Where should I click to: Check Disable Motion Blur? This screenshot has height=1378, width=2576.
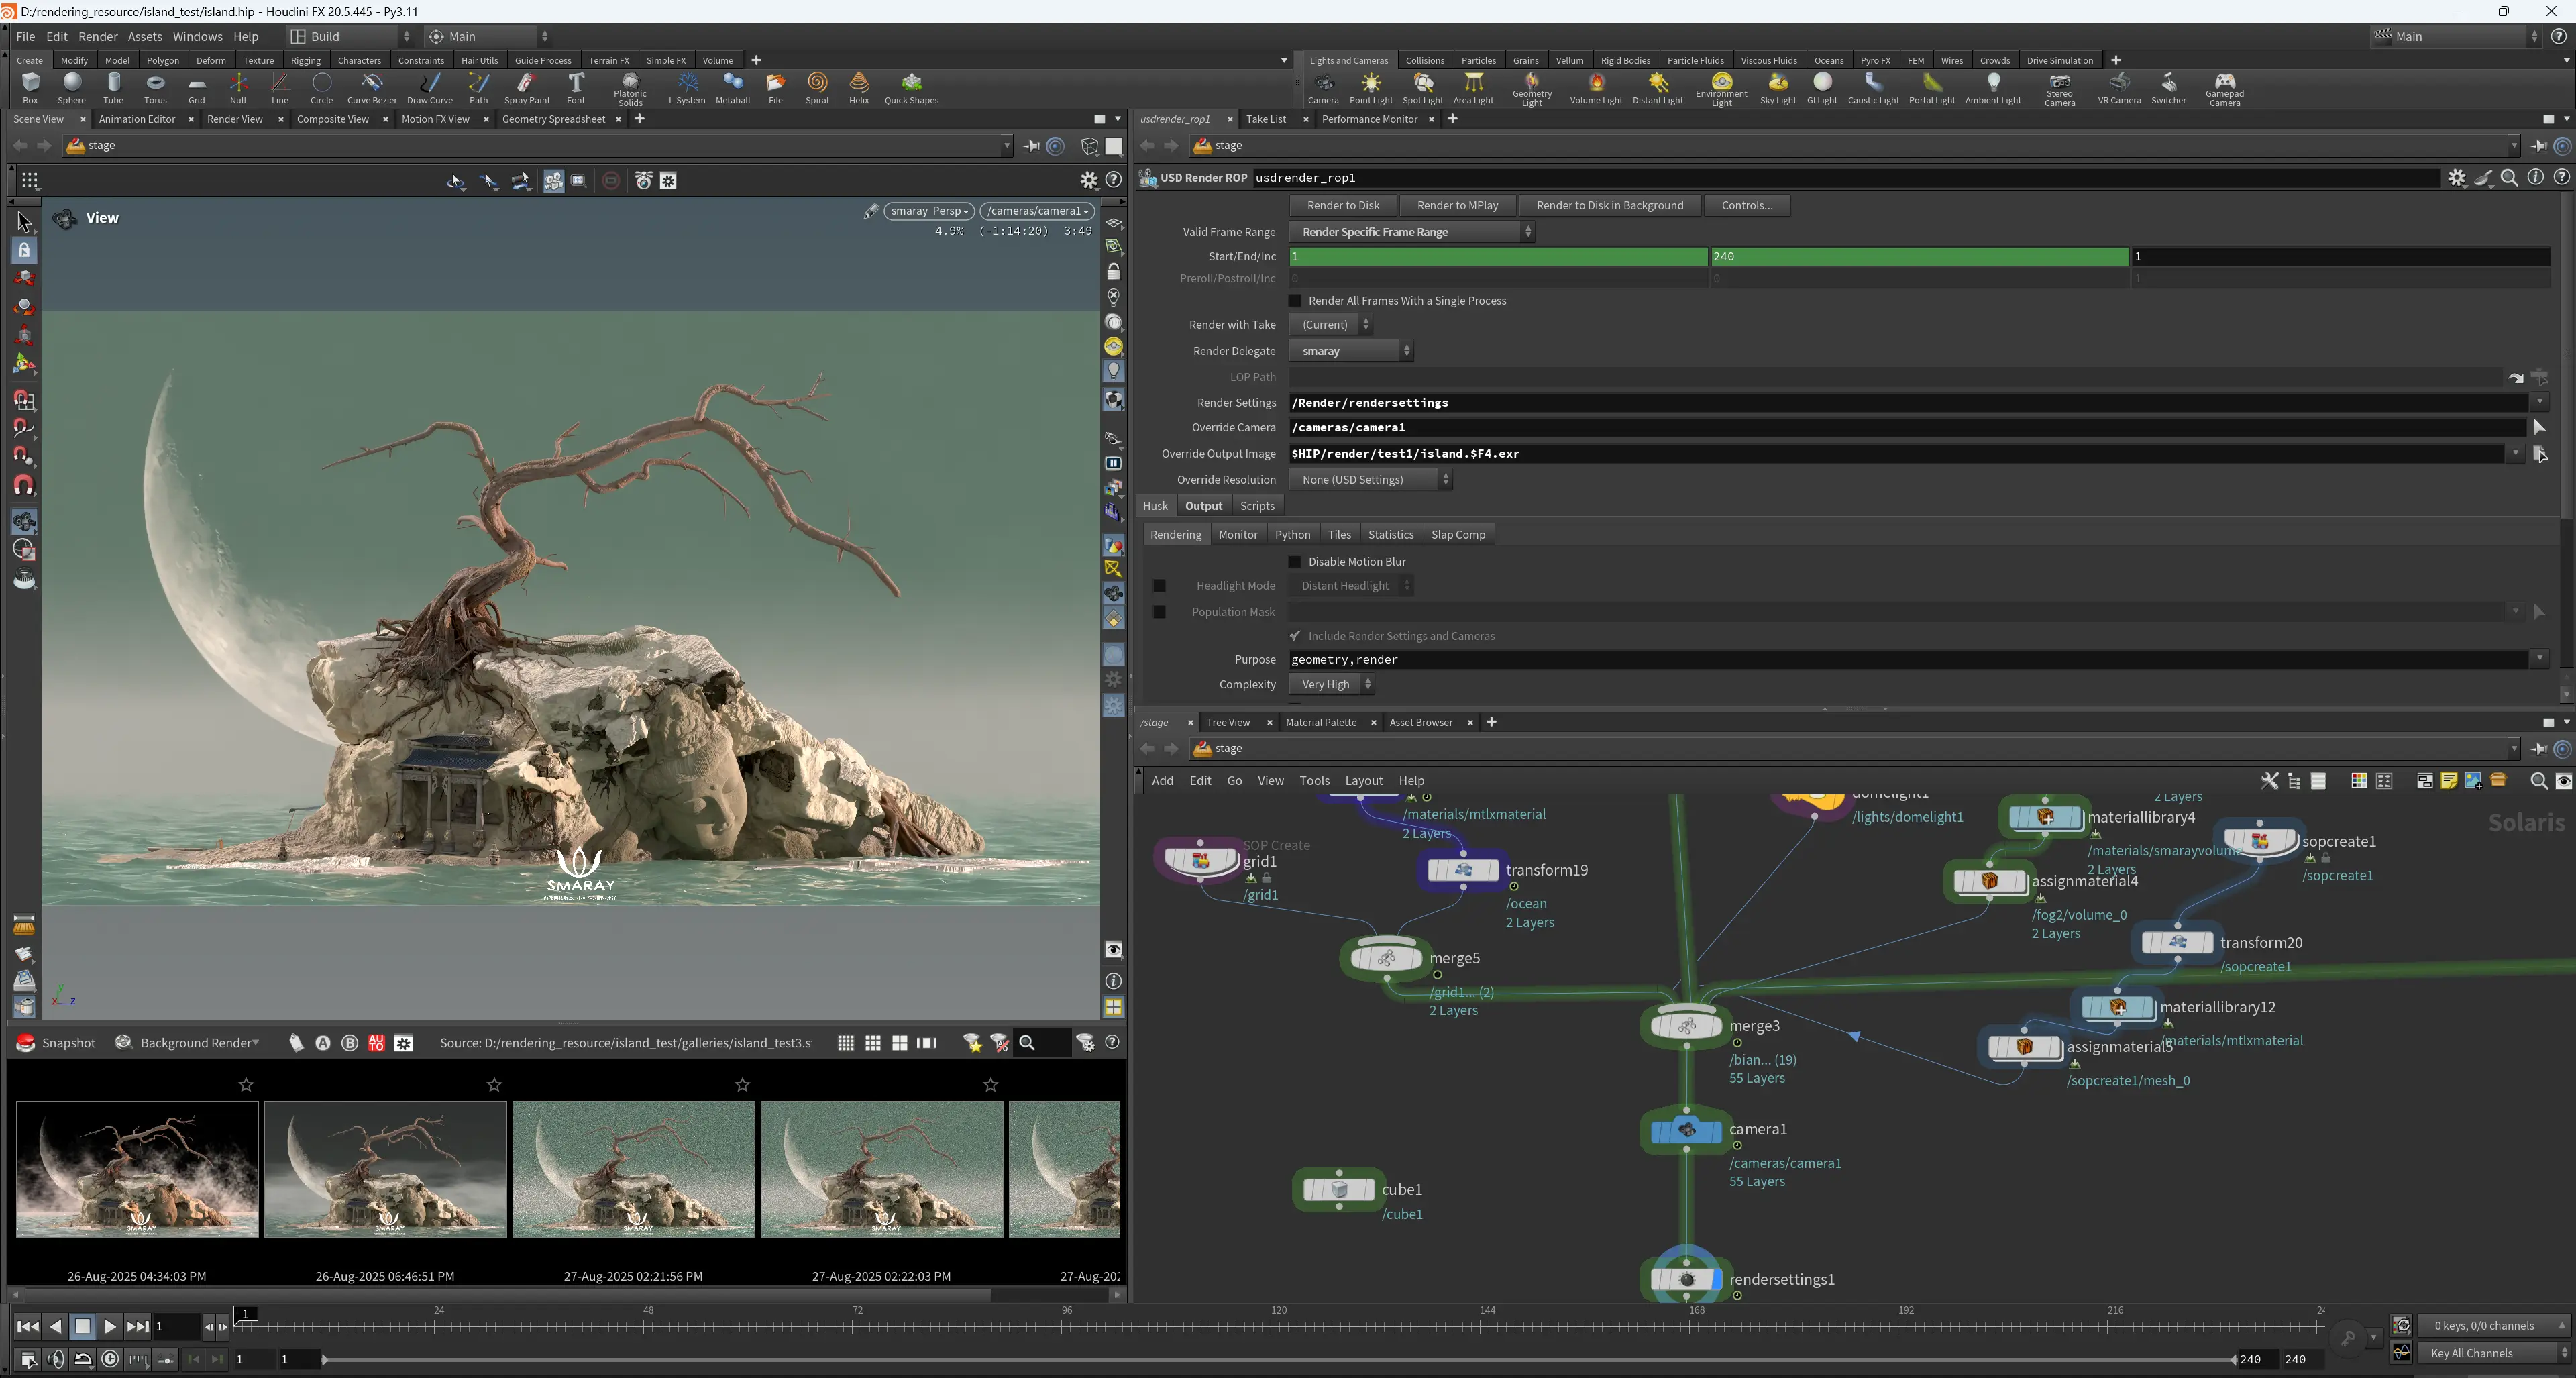point(1295,562)
